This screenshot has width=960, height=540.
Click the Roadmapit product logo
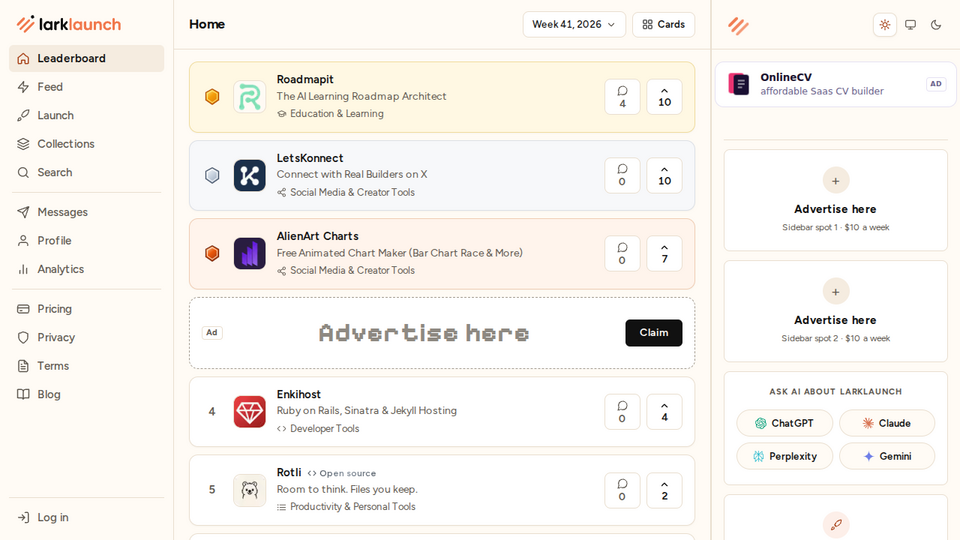pyautogui.click(x=250, y=97)
